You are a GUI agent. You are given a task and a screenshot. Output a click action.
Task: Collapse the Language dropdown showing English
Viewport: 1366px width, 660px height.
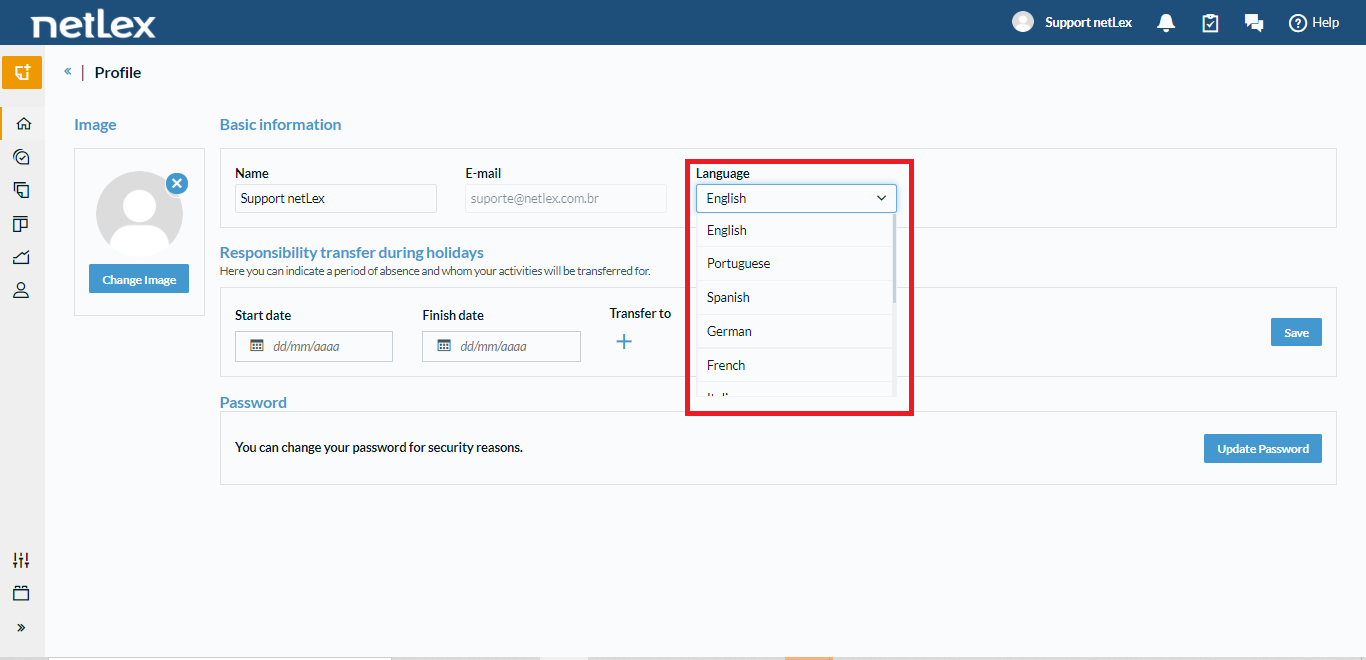796,198
